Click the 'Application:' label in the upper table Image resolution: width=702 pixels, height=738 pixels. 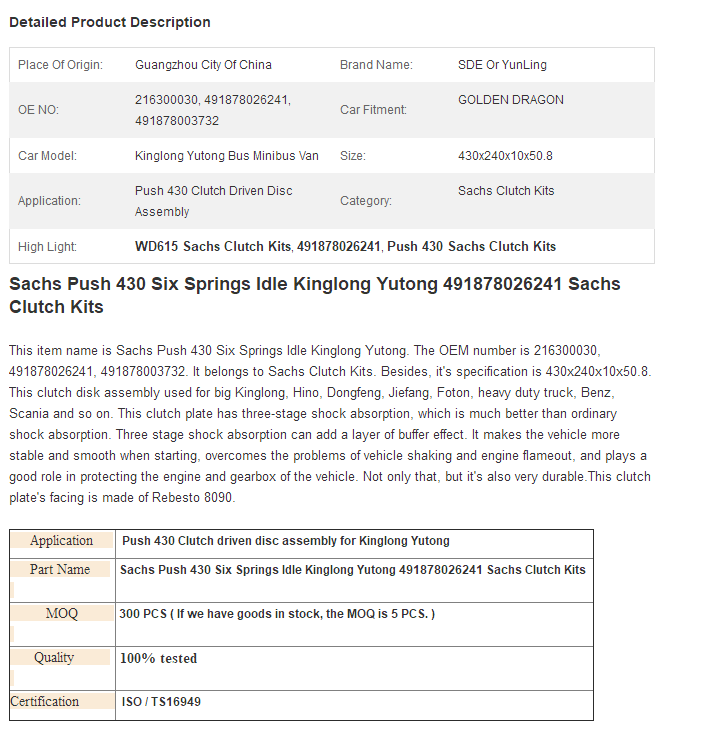49,201
